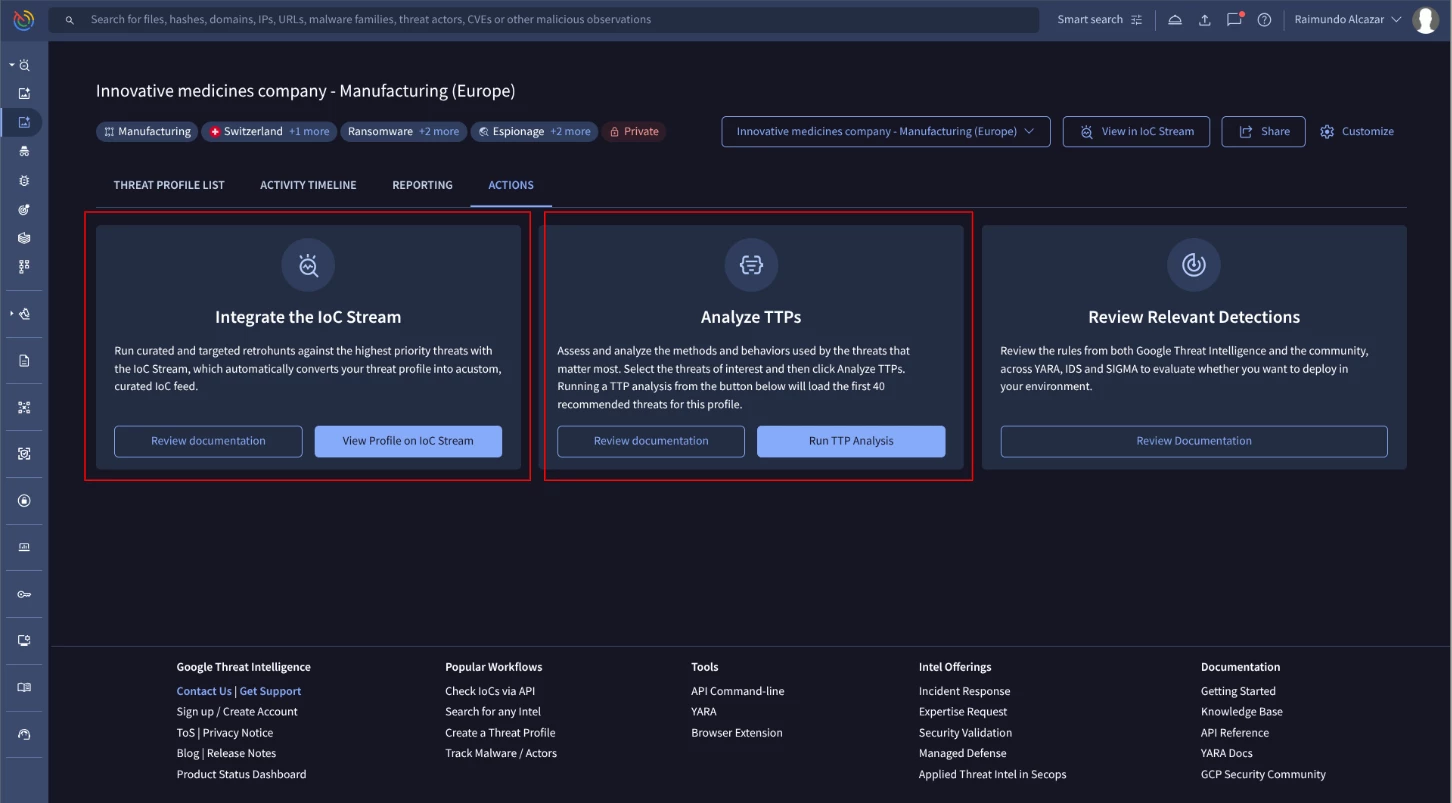Open GCP Security Community link
The image size is (1452, 803).
click(1263, 774)
